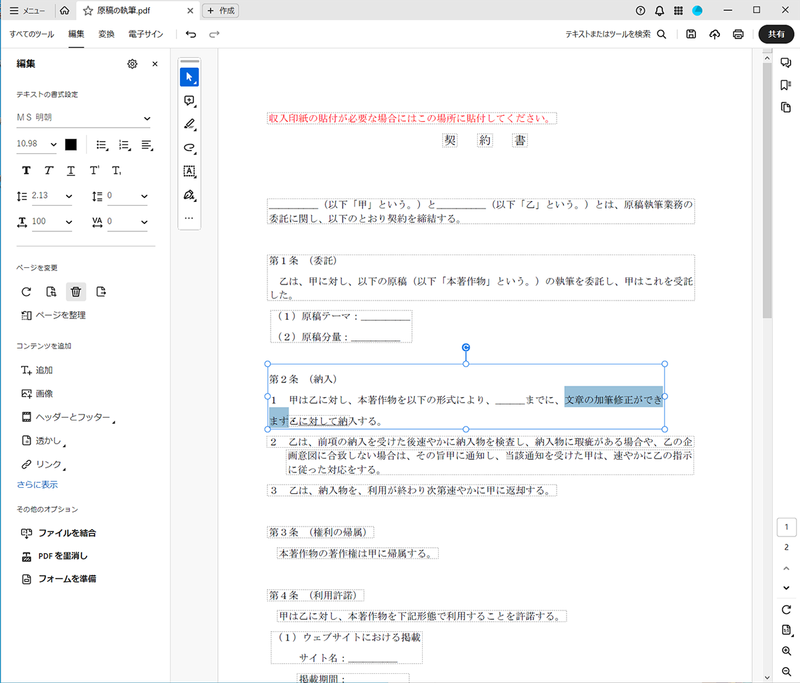Open ヘッダーとフッター options

click(x=68, y=417)
